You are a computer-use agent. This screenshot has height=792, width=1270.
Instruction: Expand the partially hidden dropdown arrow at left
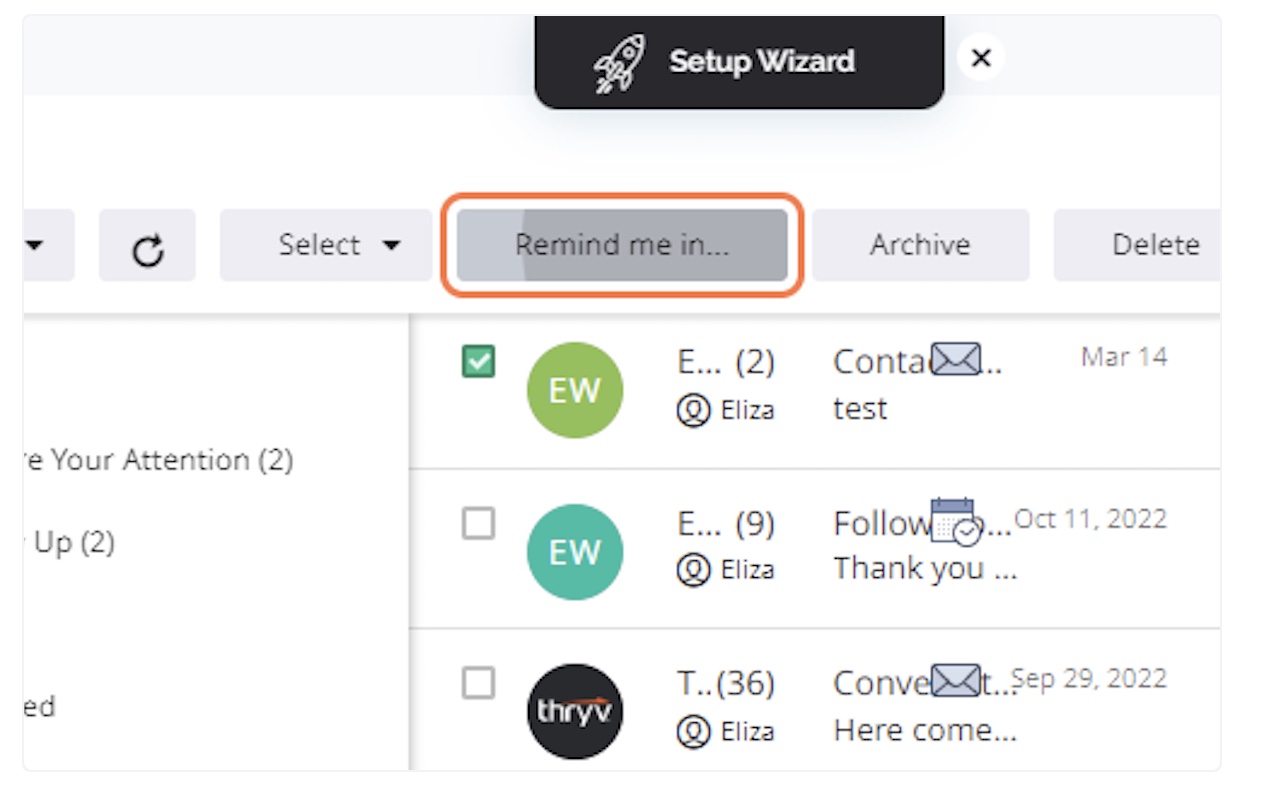coord(36,245)
